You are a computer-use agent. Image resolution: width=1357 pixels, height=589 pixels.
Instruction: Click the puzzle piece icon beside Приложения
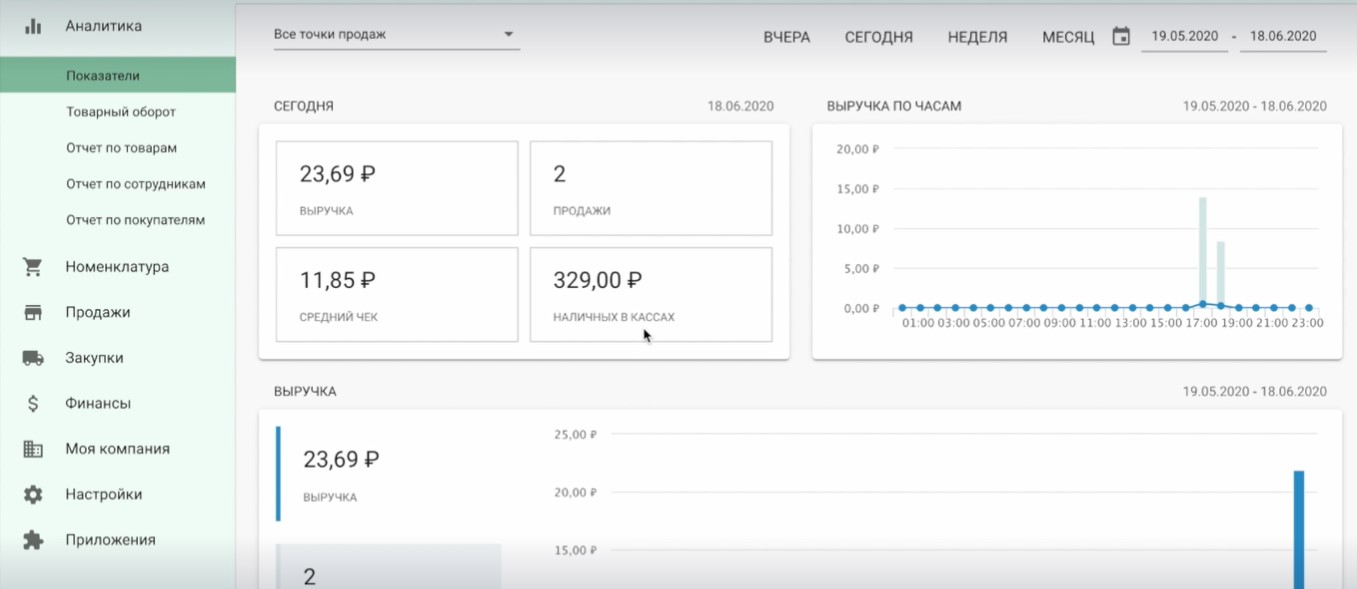[x=33, y=540]
